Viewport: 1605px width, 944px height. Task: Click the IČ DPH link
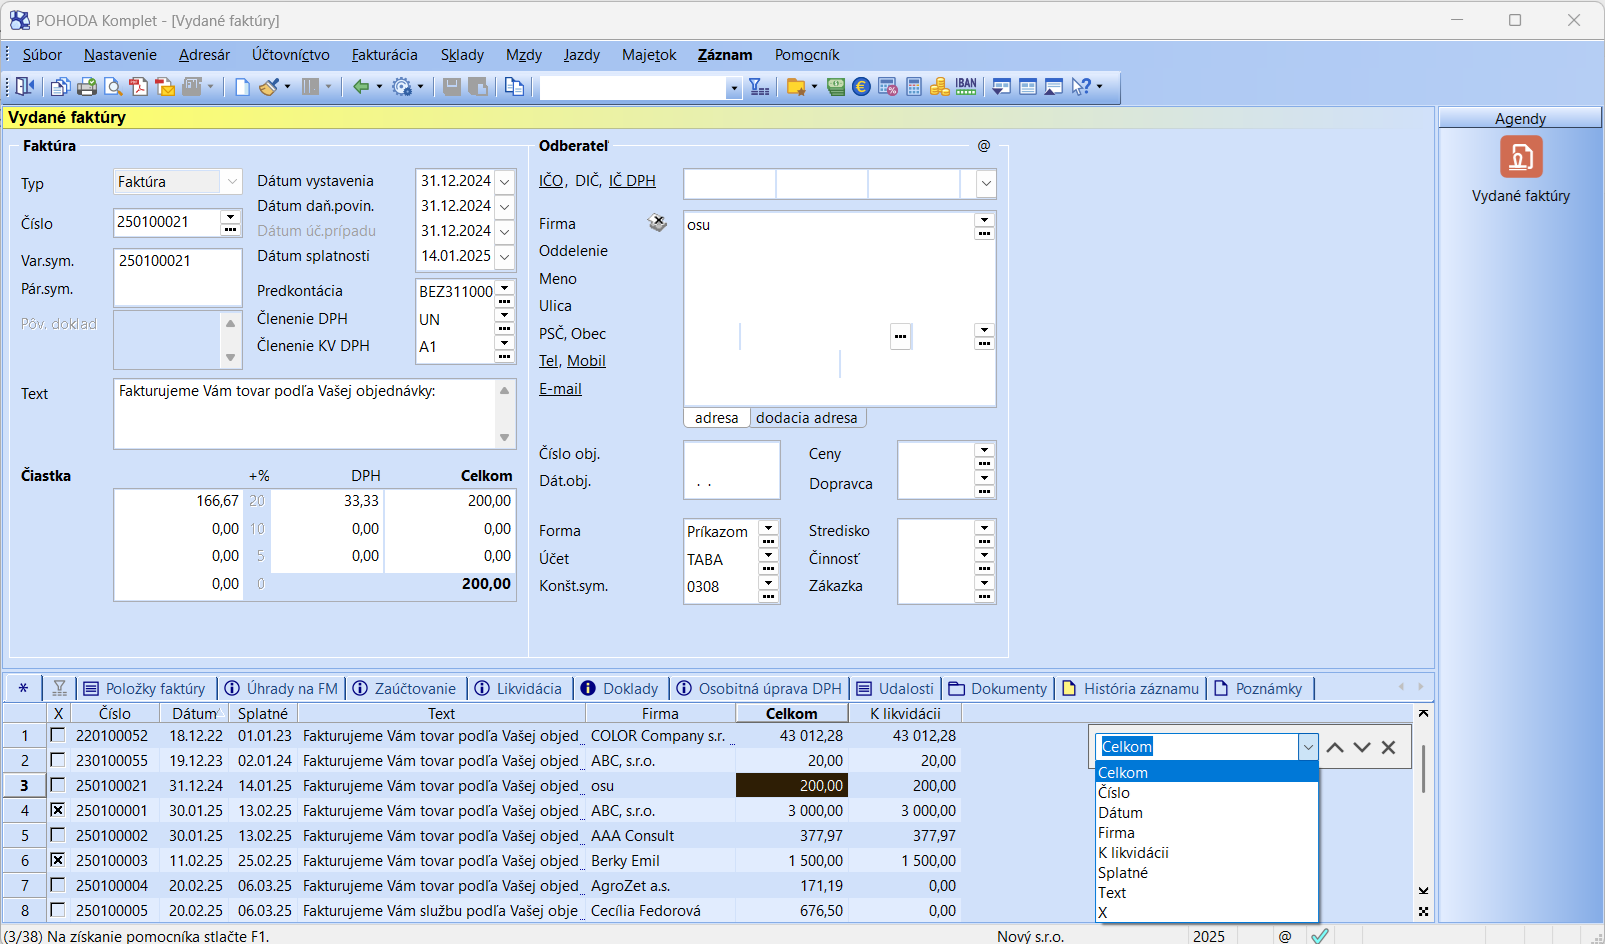pyautogui.click(x=632, y=181)
